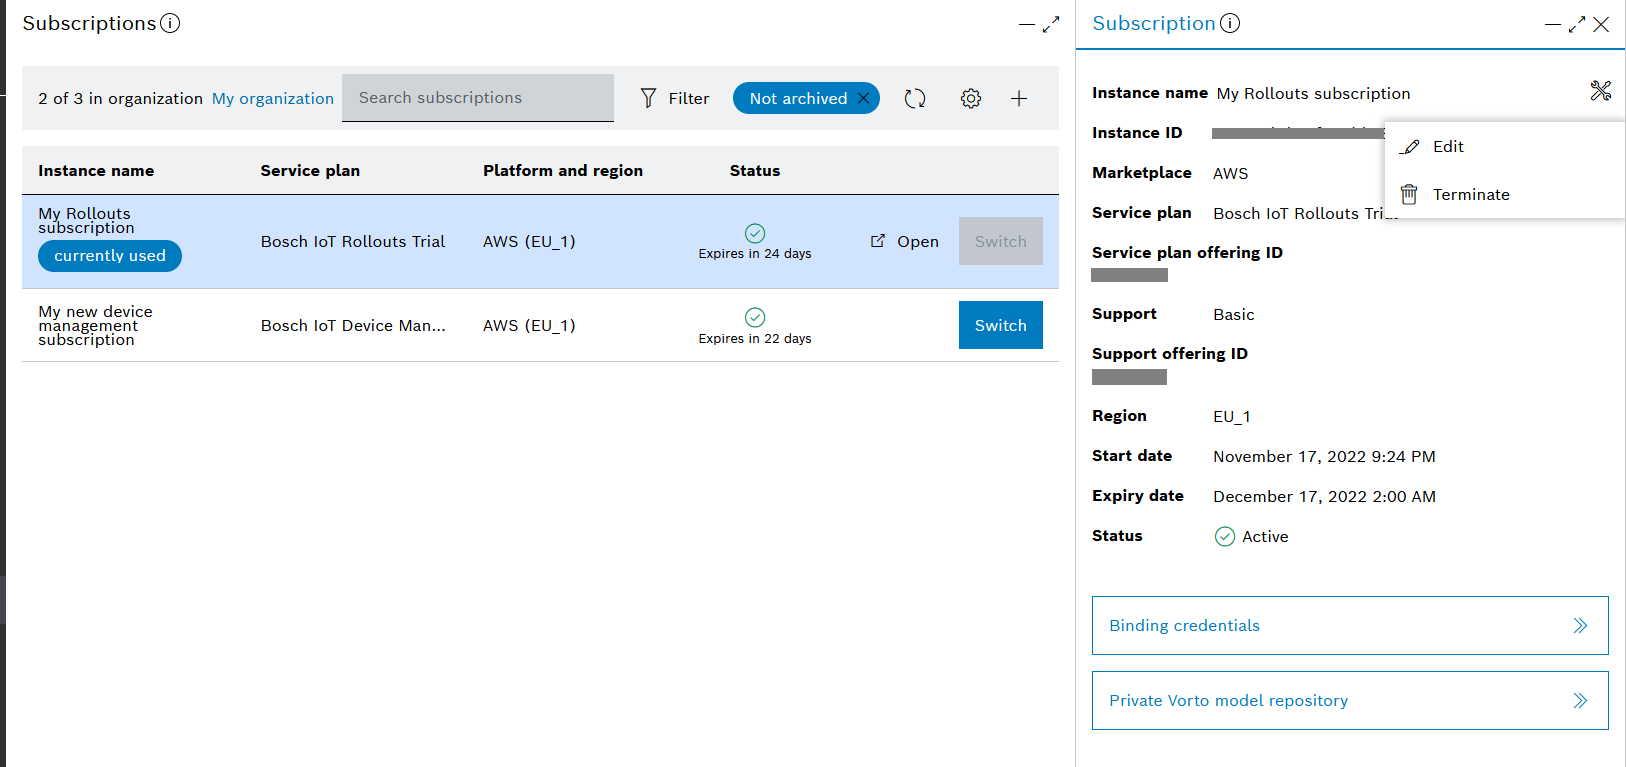The image size is (1626, 767).
Task: Click the Region value EU_1
Action: click(x=1232, y=416)
